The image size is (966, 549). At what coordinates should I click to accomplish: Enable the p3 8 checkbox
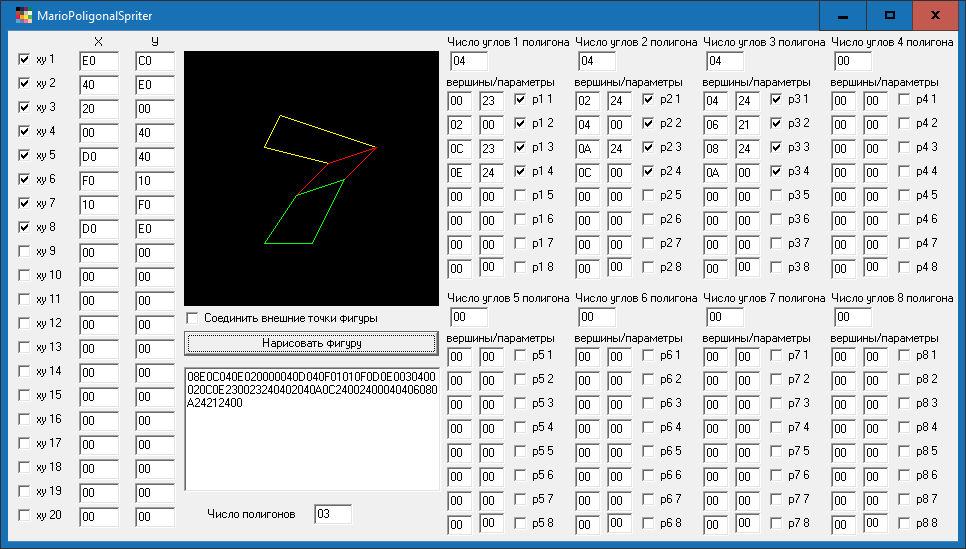pos(776,267)
